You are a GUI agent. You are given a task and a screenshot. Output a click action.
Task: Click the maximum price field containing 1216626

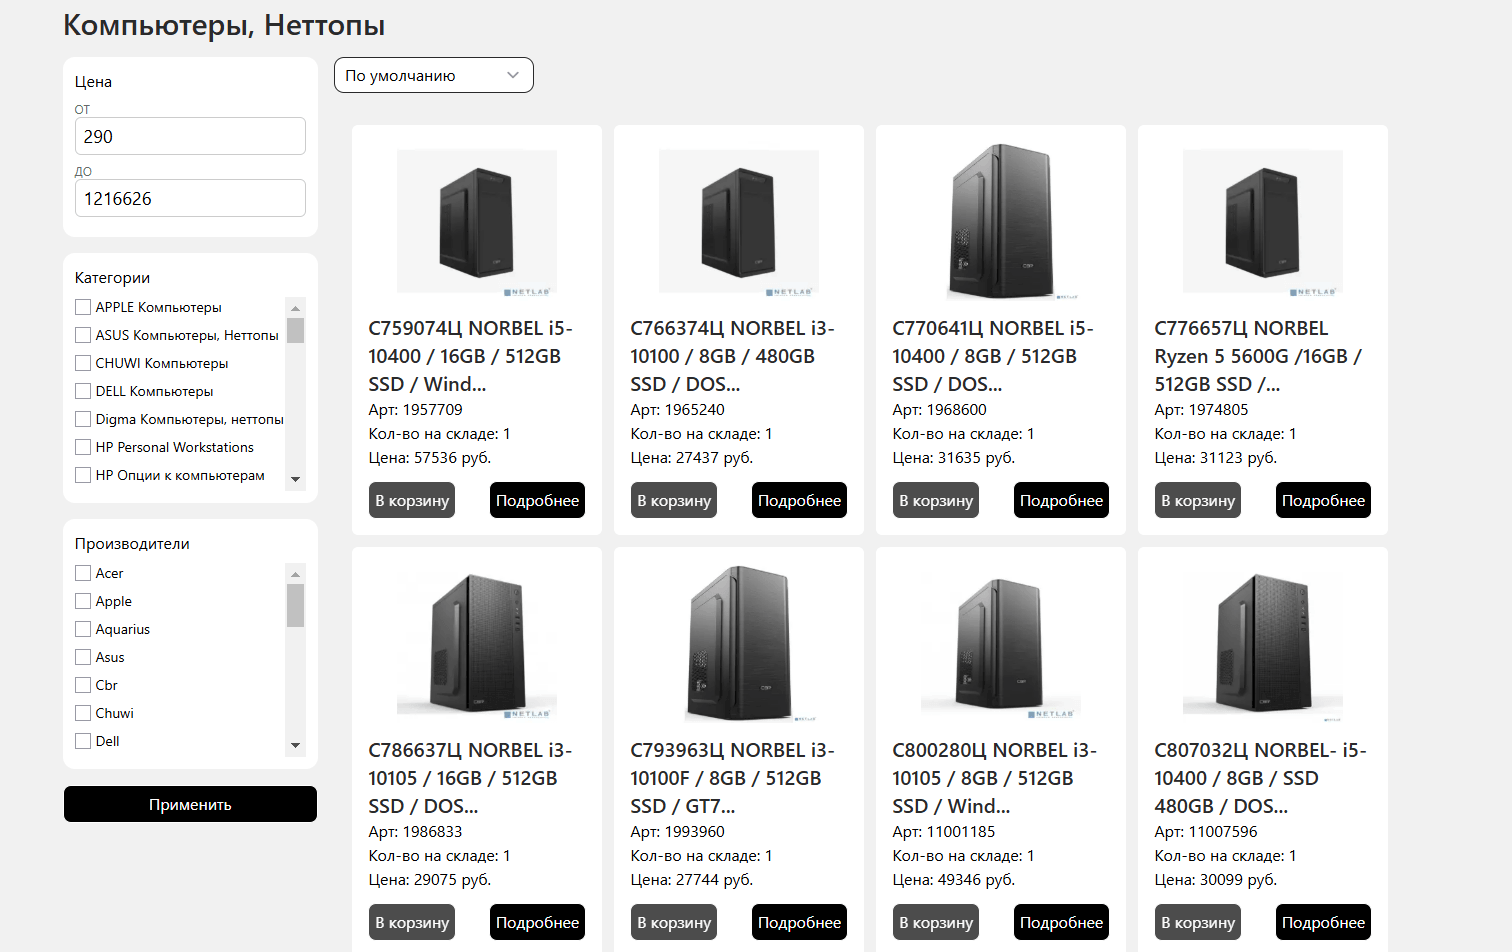pos(190,198)
